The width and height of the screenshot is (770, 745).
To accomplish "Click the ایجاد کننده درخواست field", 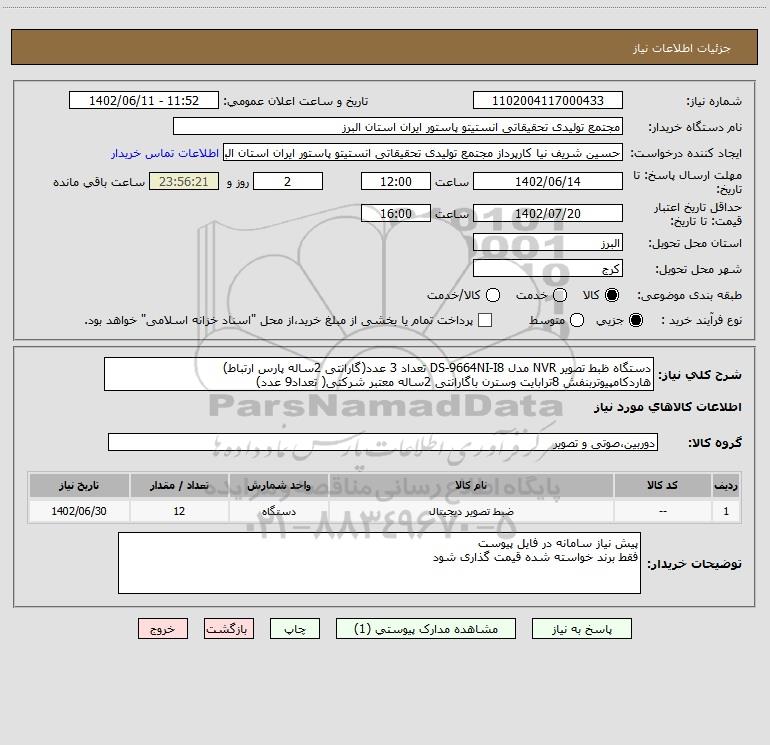I will (423, 153).
